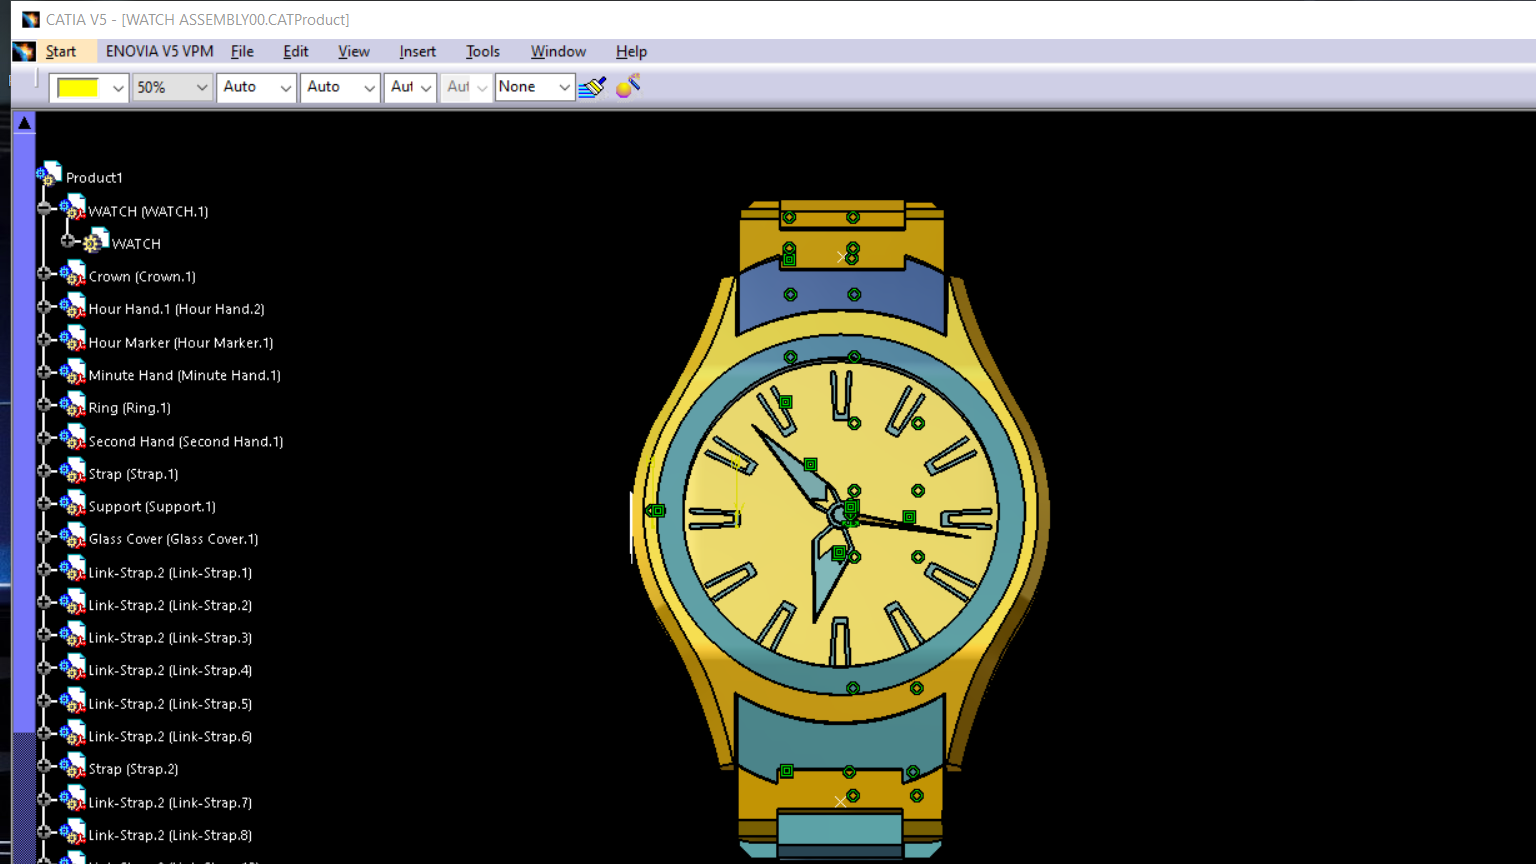Click the Painter brush icon
Image resolution: width=1536 pixels, height=864 pixels.
592,87
